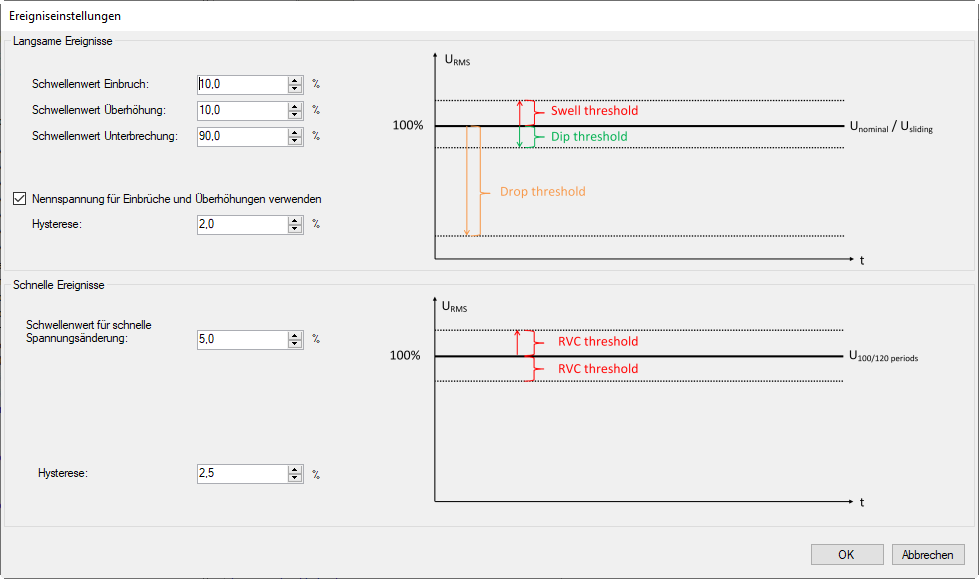
Task: Click the Schwellenwert Unterbrechung input field
Action: point(243,137)
